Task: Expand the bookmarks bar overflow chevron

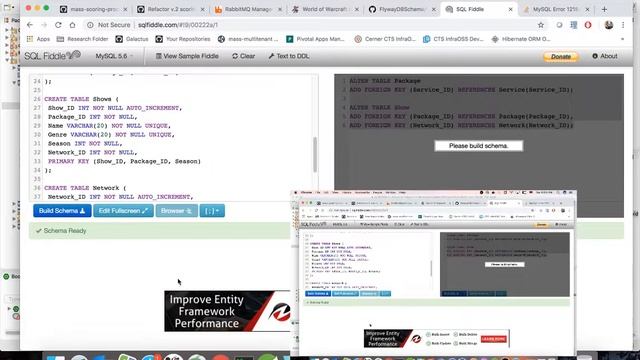Action: coord(622,39)
